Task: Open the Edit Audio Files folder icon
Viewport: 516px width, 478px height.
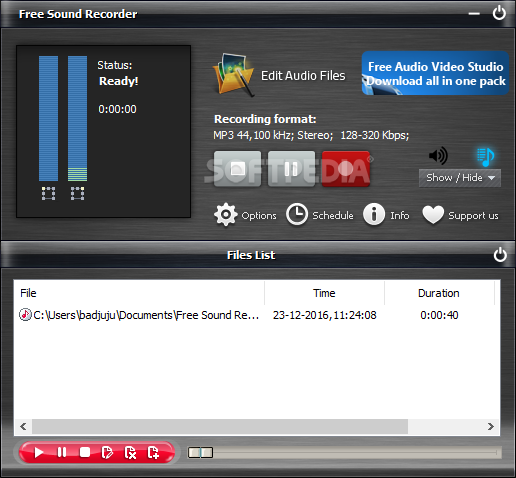Action: pyautogui.click(x=233, y=75)
